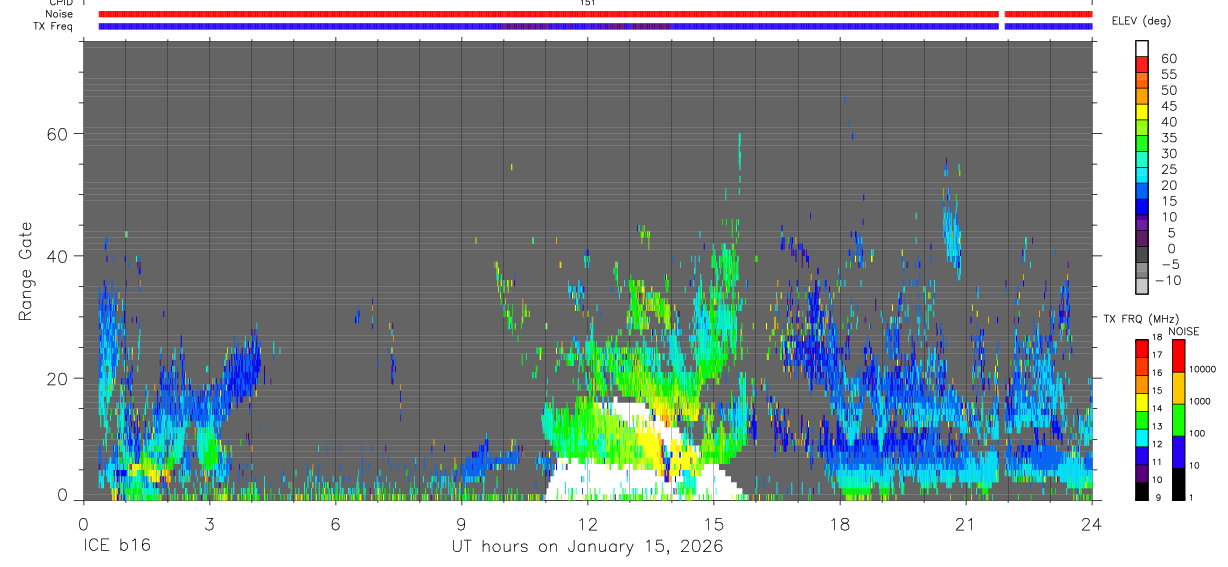This screenshot has width=1228, height=567.
Task: Click the 60 value on ELEV legend
Action: (x=1168, y=59)
